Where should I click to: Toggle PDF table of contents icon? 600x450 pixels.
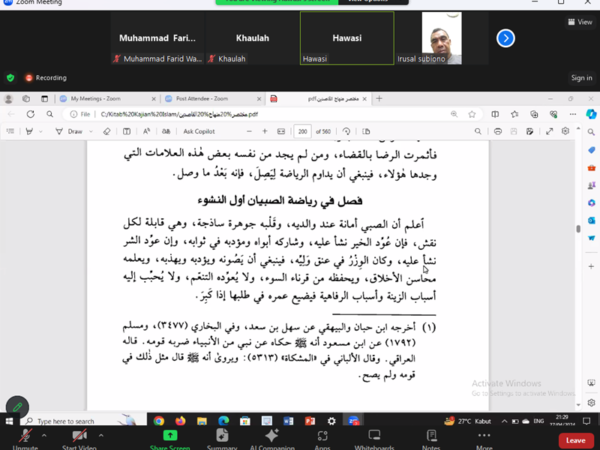(10, 131)
